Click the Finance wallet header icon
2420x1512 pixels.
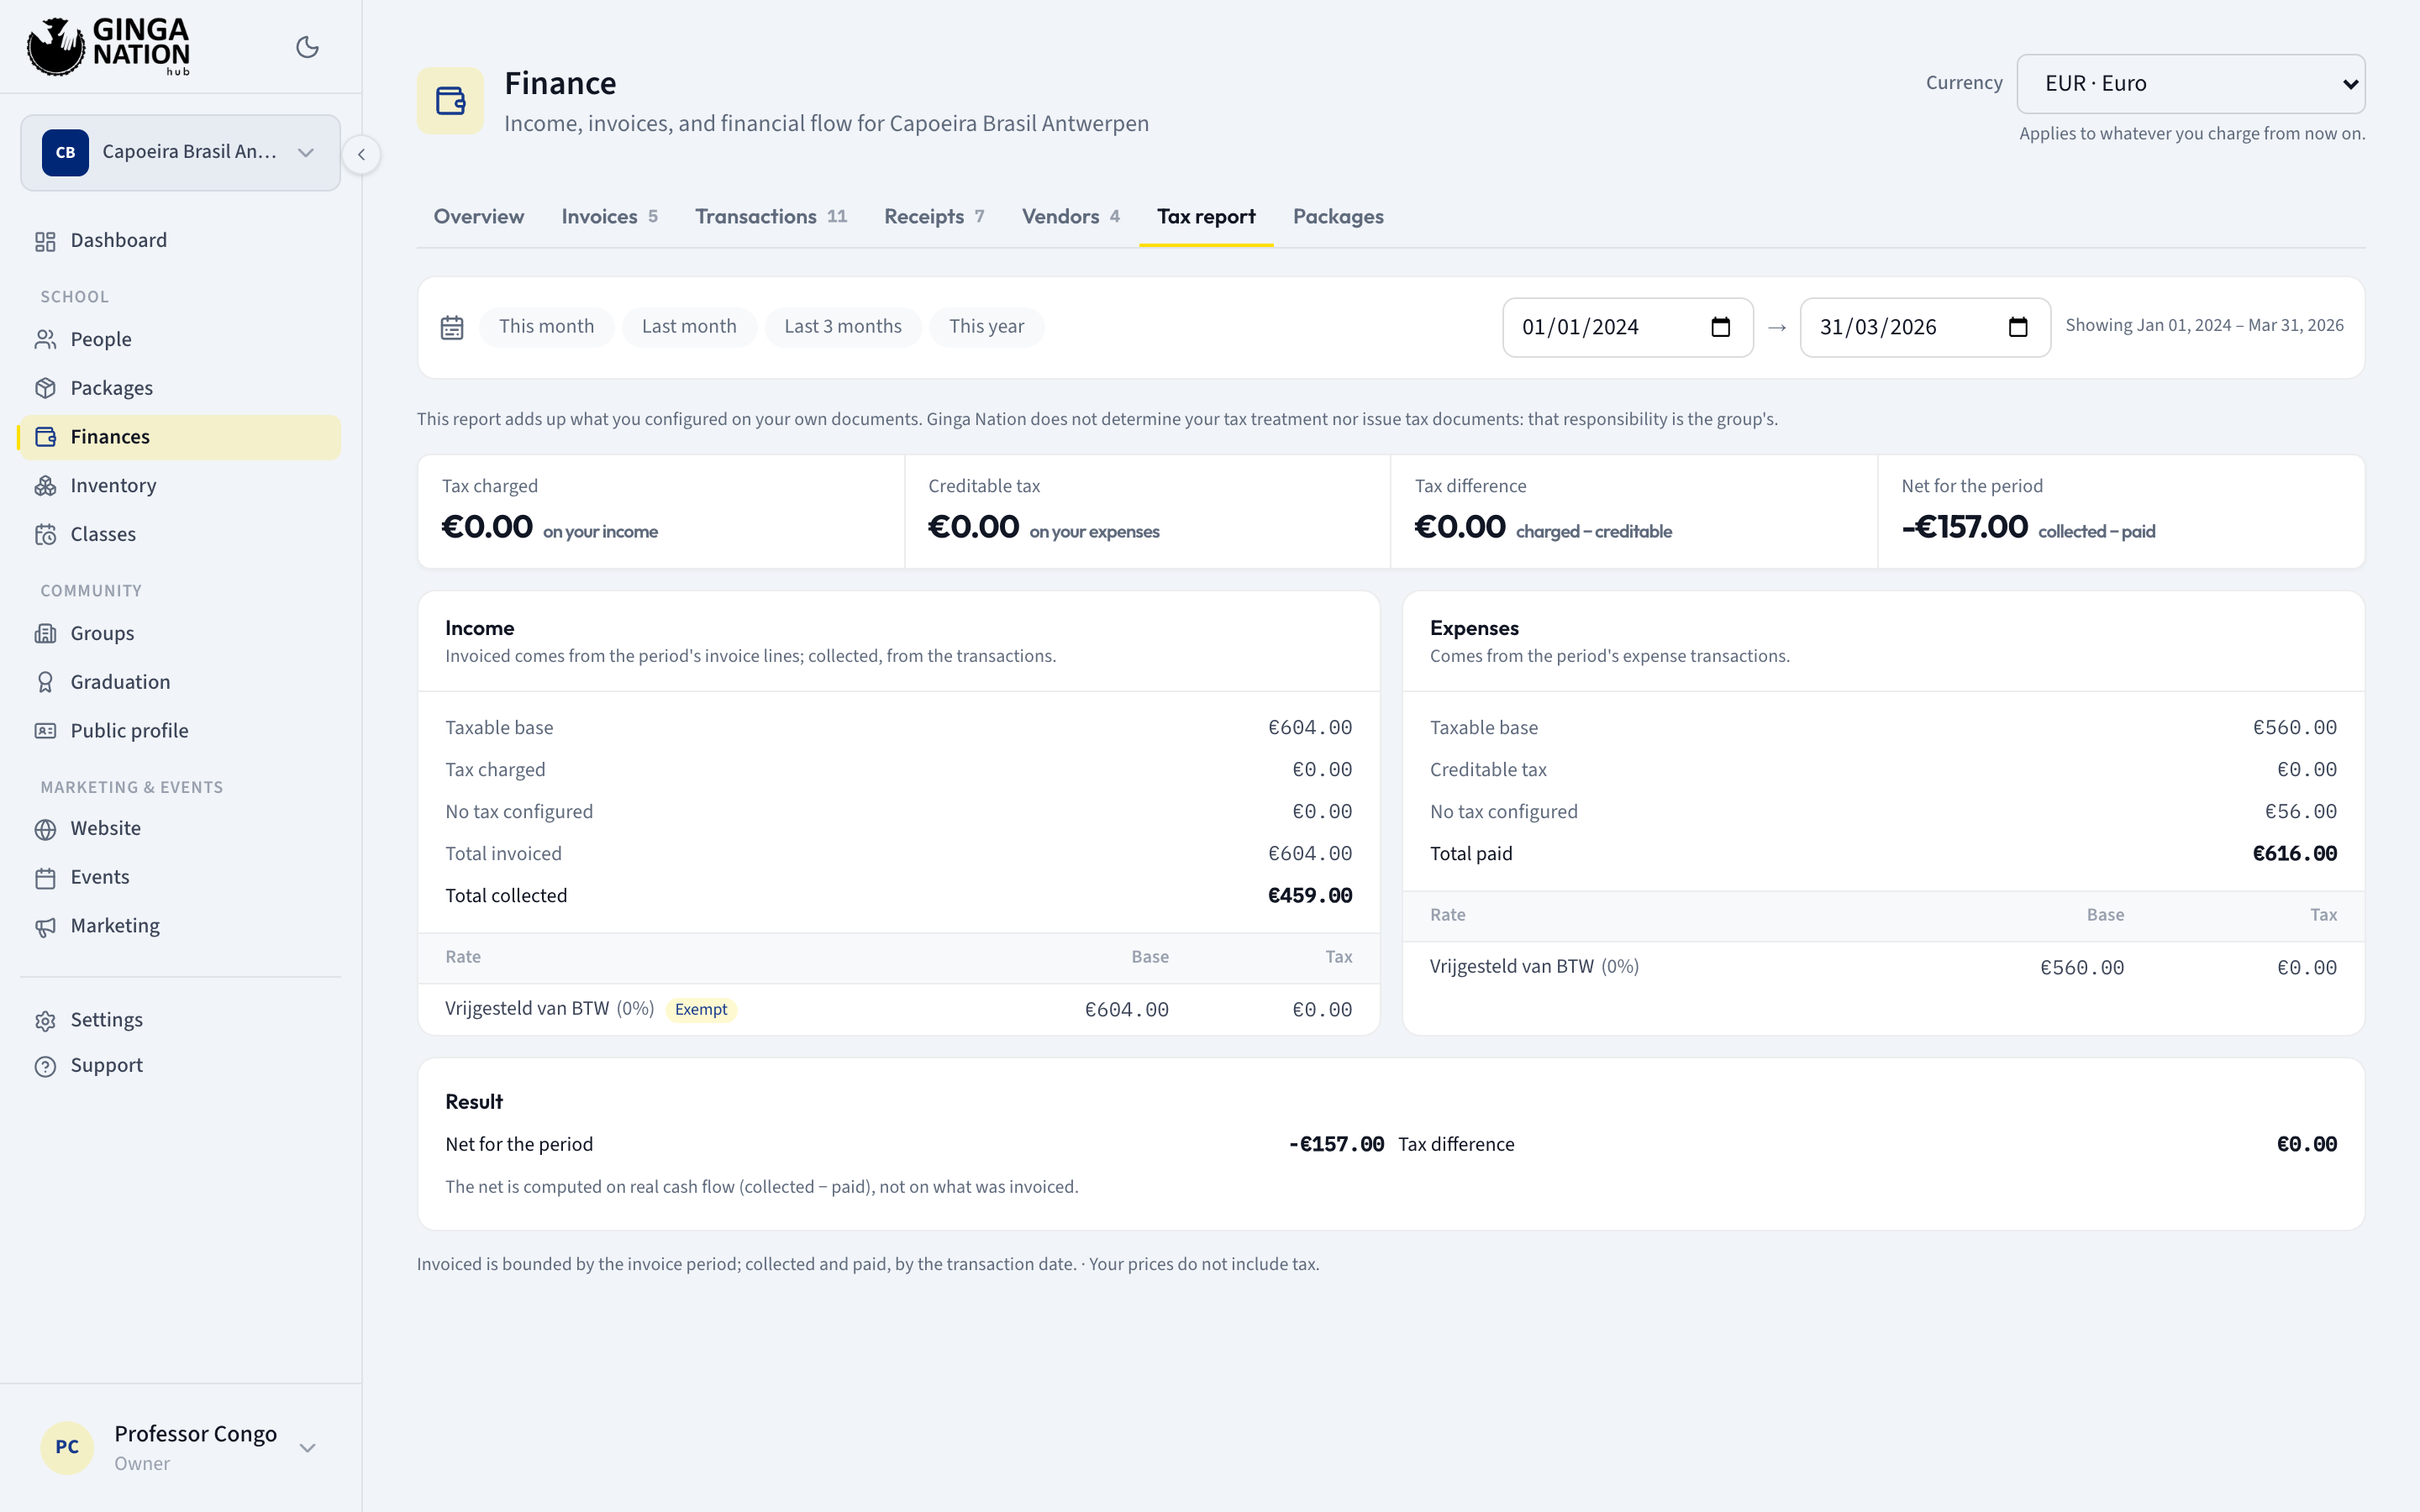point(451,101)
